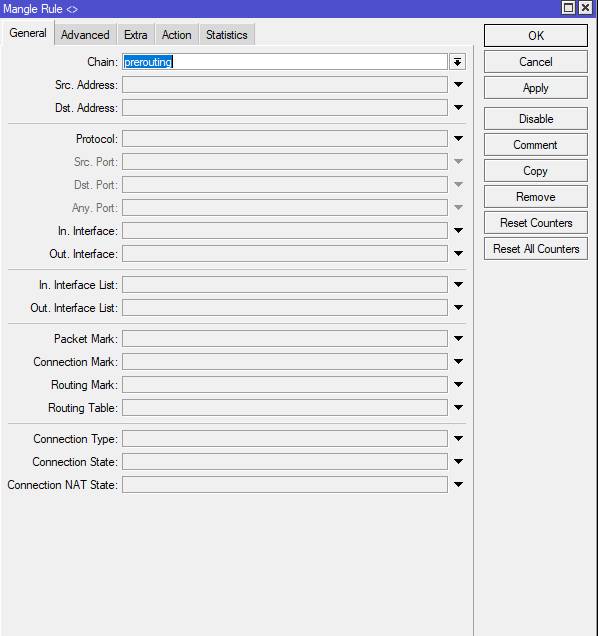Open the Action tab
Image resolution: width=598 pixels, height=636 pixels.
point(176,35)
